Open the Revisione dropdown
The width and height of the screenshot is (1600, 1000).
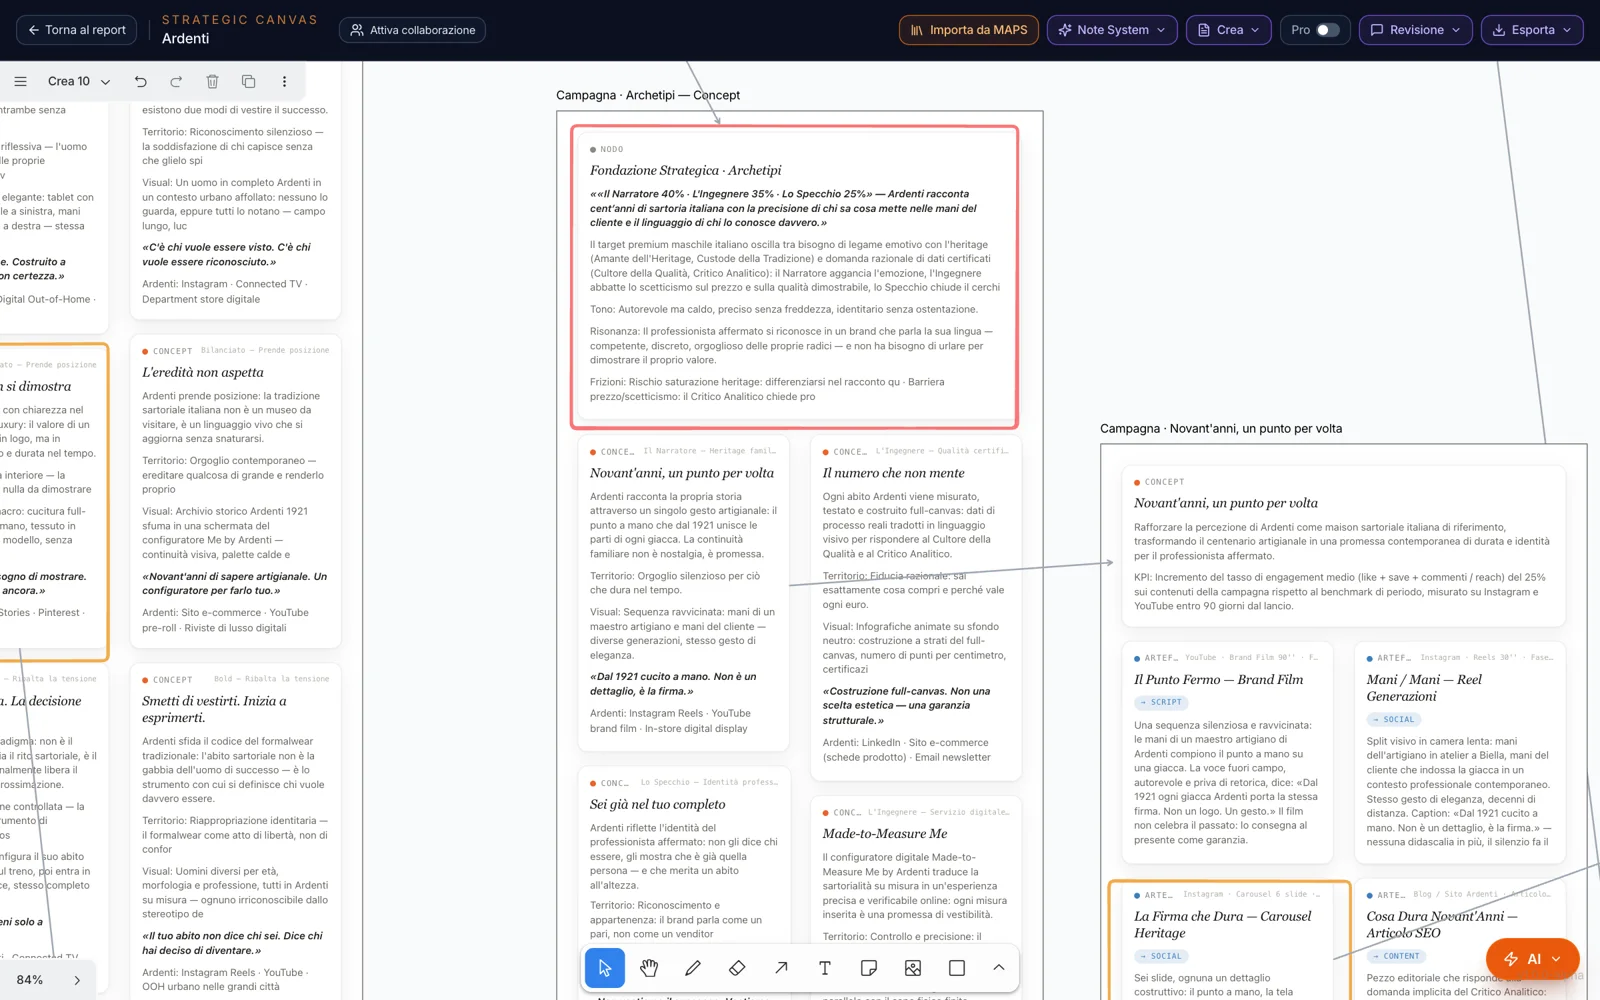[1415, 30]
